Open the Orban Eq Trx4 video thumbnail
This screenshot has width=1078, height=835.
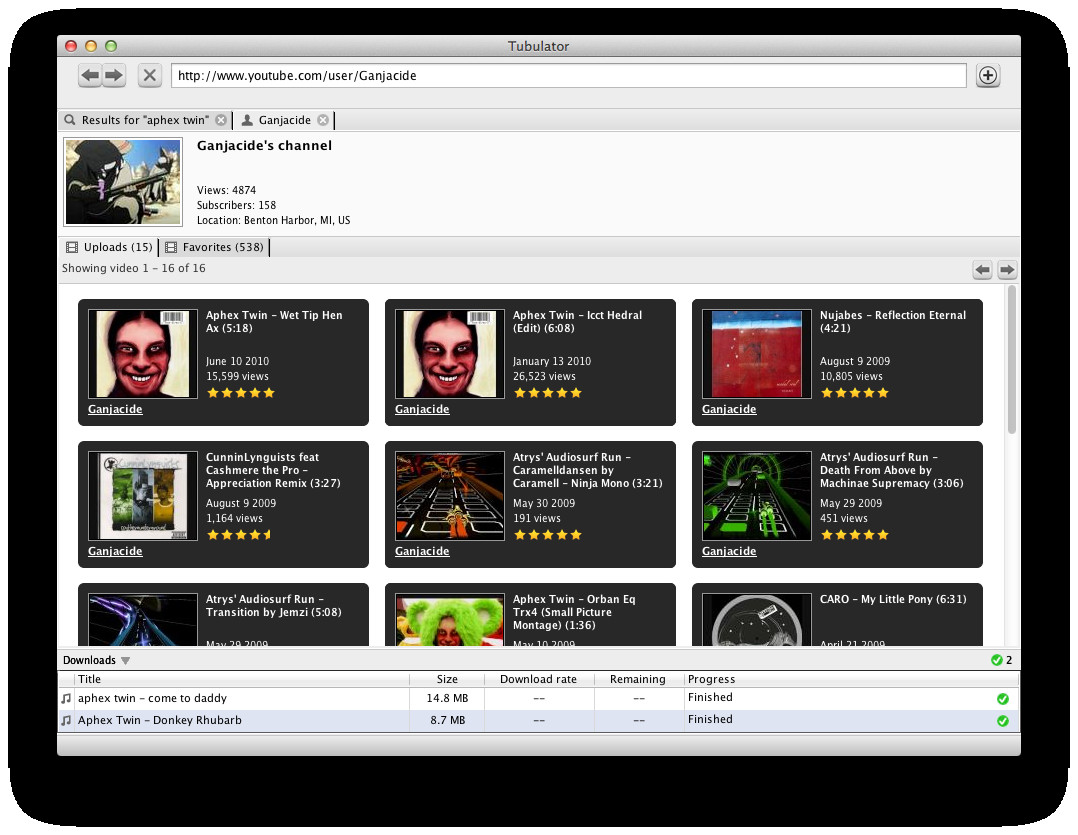point(450,620)
